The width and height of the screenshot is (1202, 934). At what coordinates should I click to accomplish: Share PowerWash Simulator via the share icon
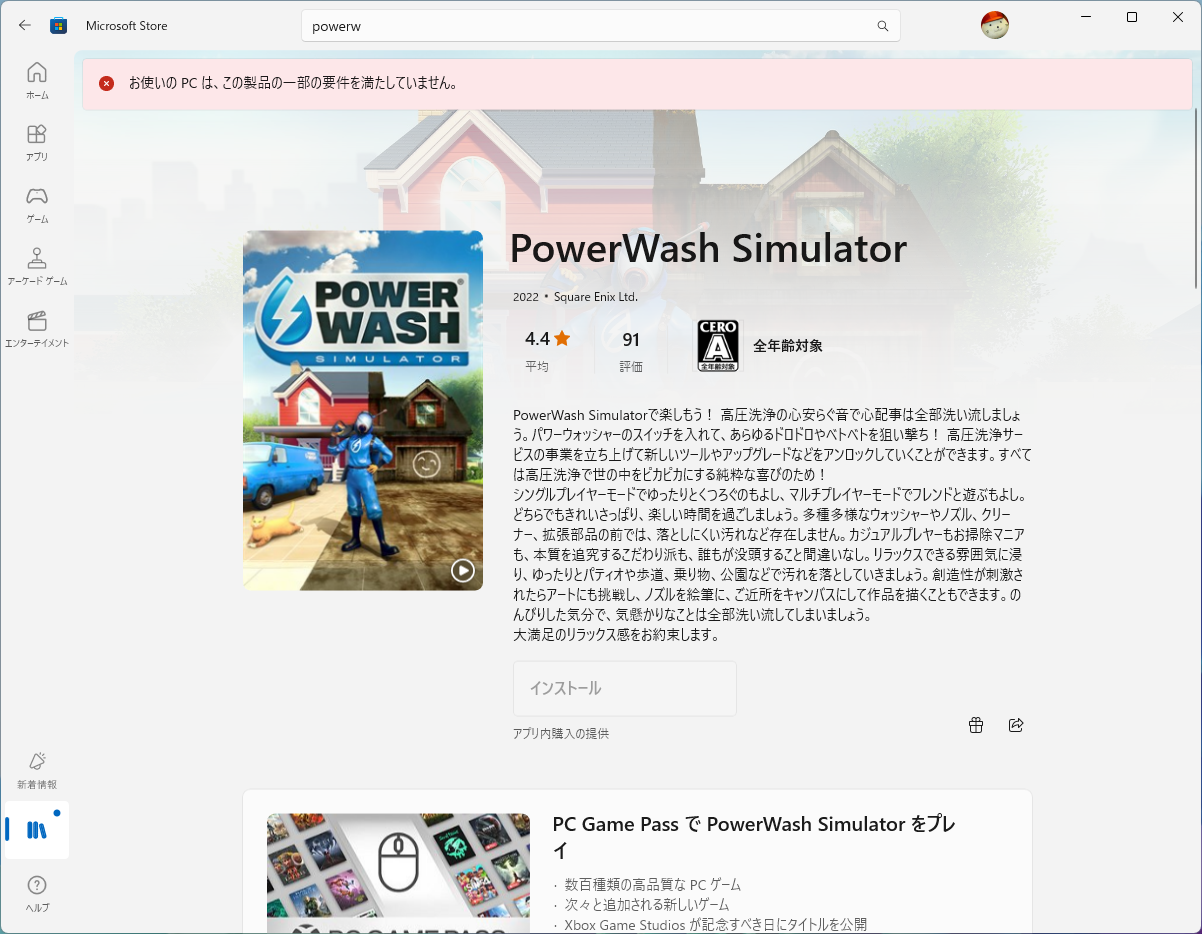(x=1016, y=724)
